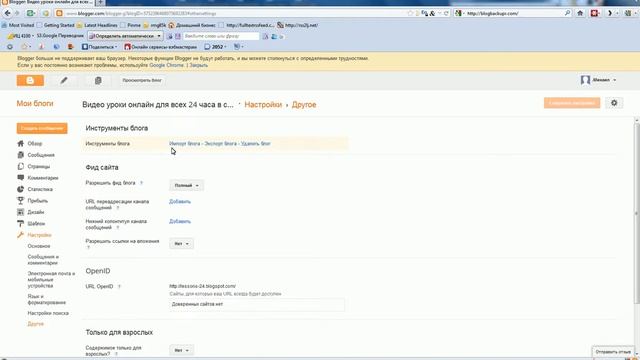Open the 'Полный' blog feed dropdown
This screenshot has height=360, width=640.
click(x=187, y=185)
